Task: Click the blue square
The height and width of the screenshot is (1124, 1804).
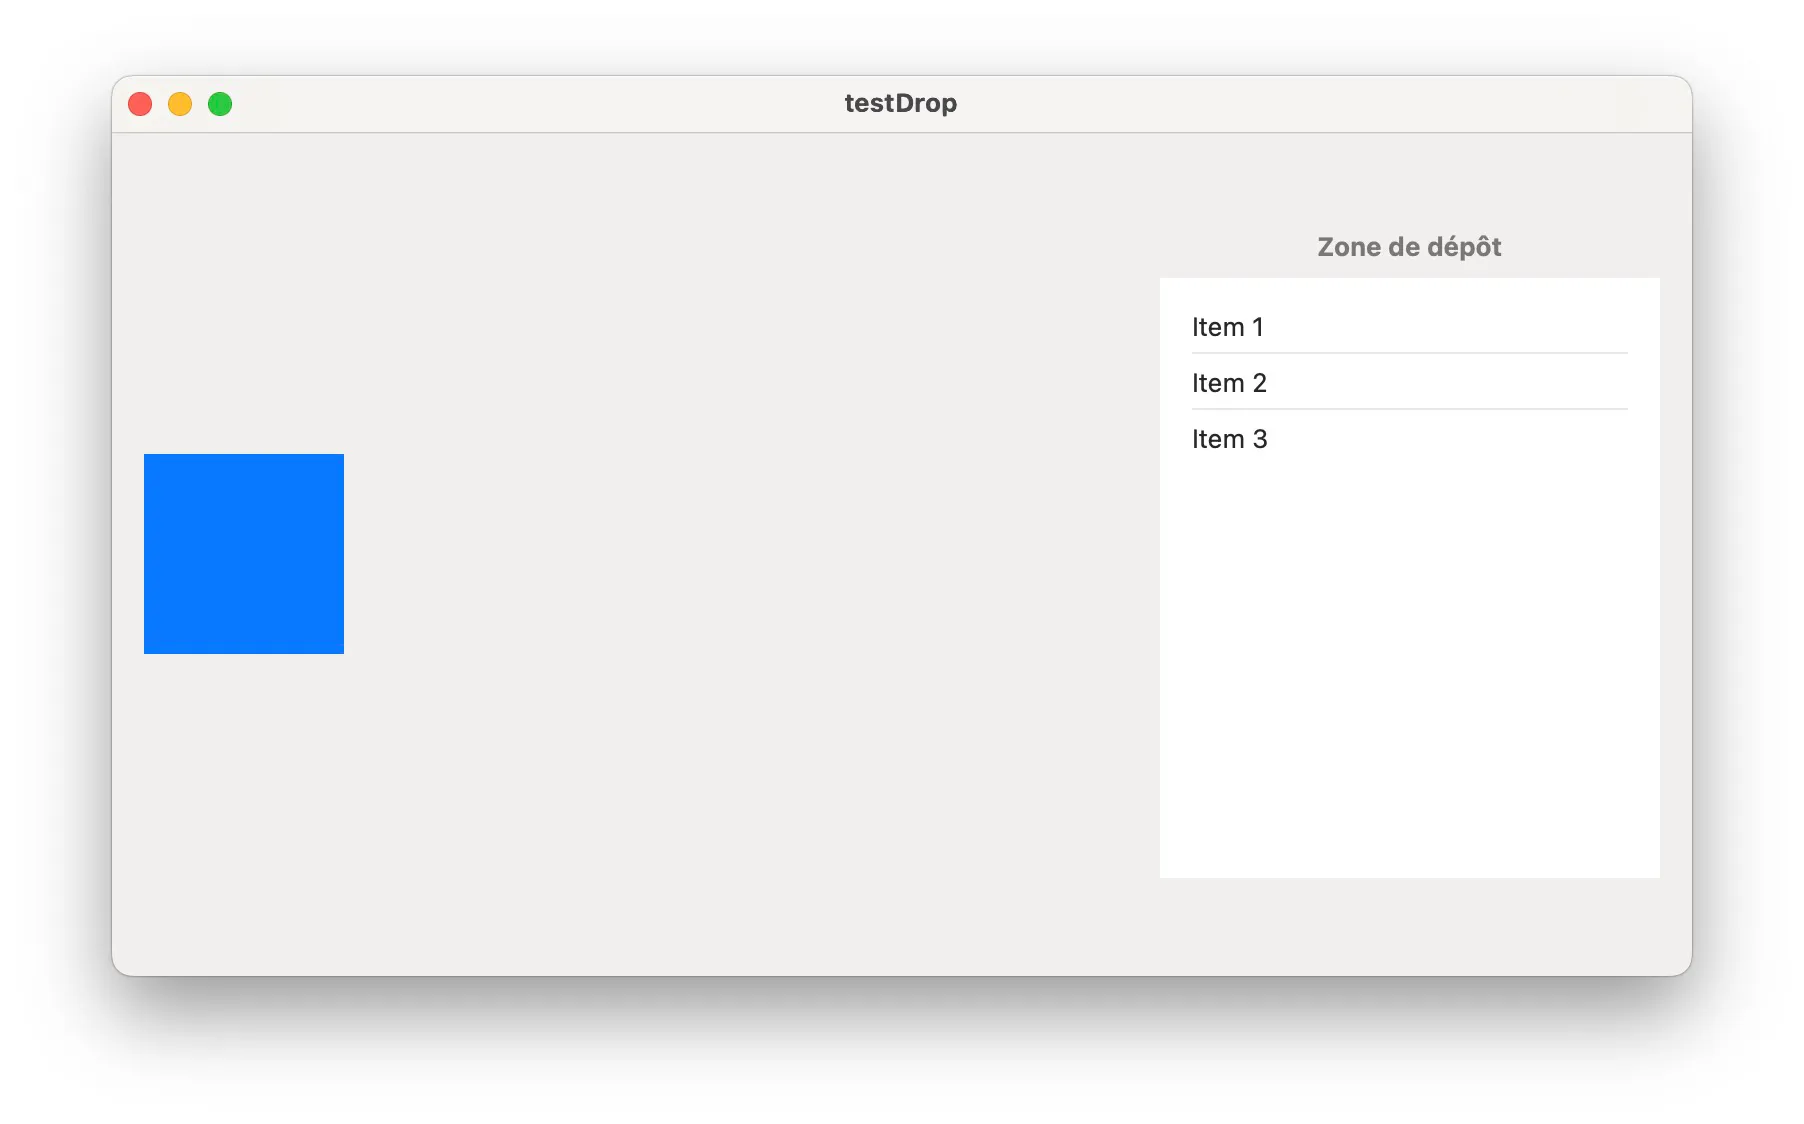Action: tap(244, 554)
